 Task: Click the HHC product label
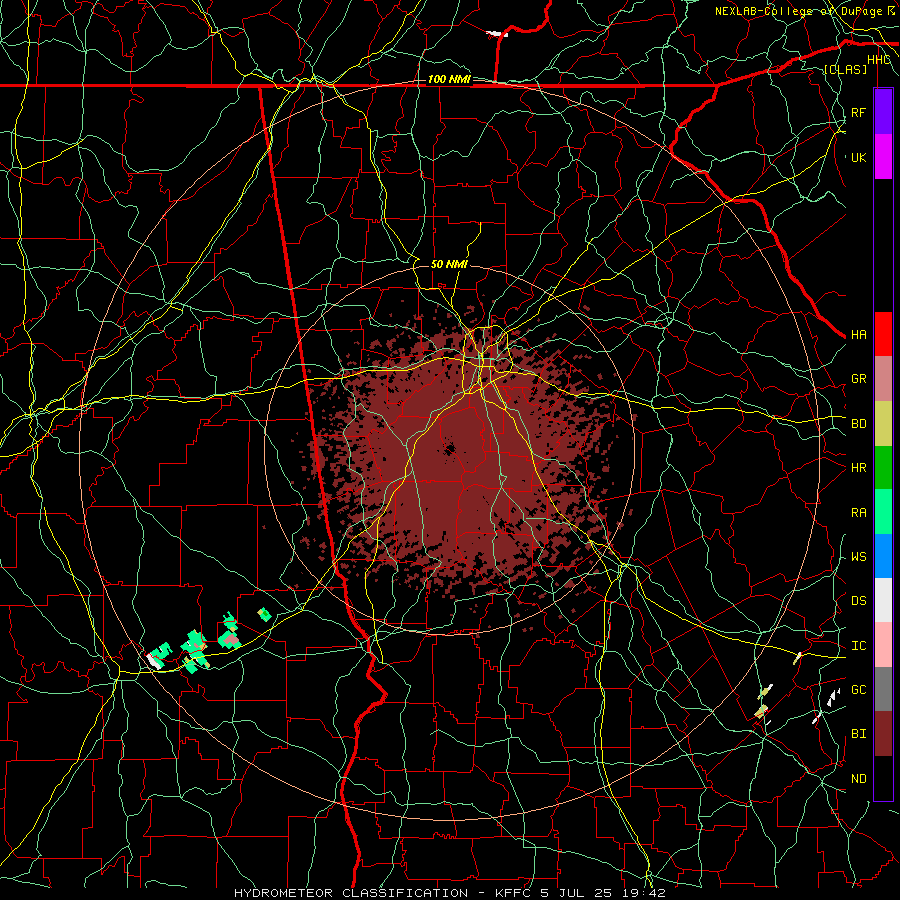(878, 60)
